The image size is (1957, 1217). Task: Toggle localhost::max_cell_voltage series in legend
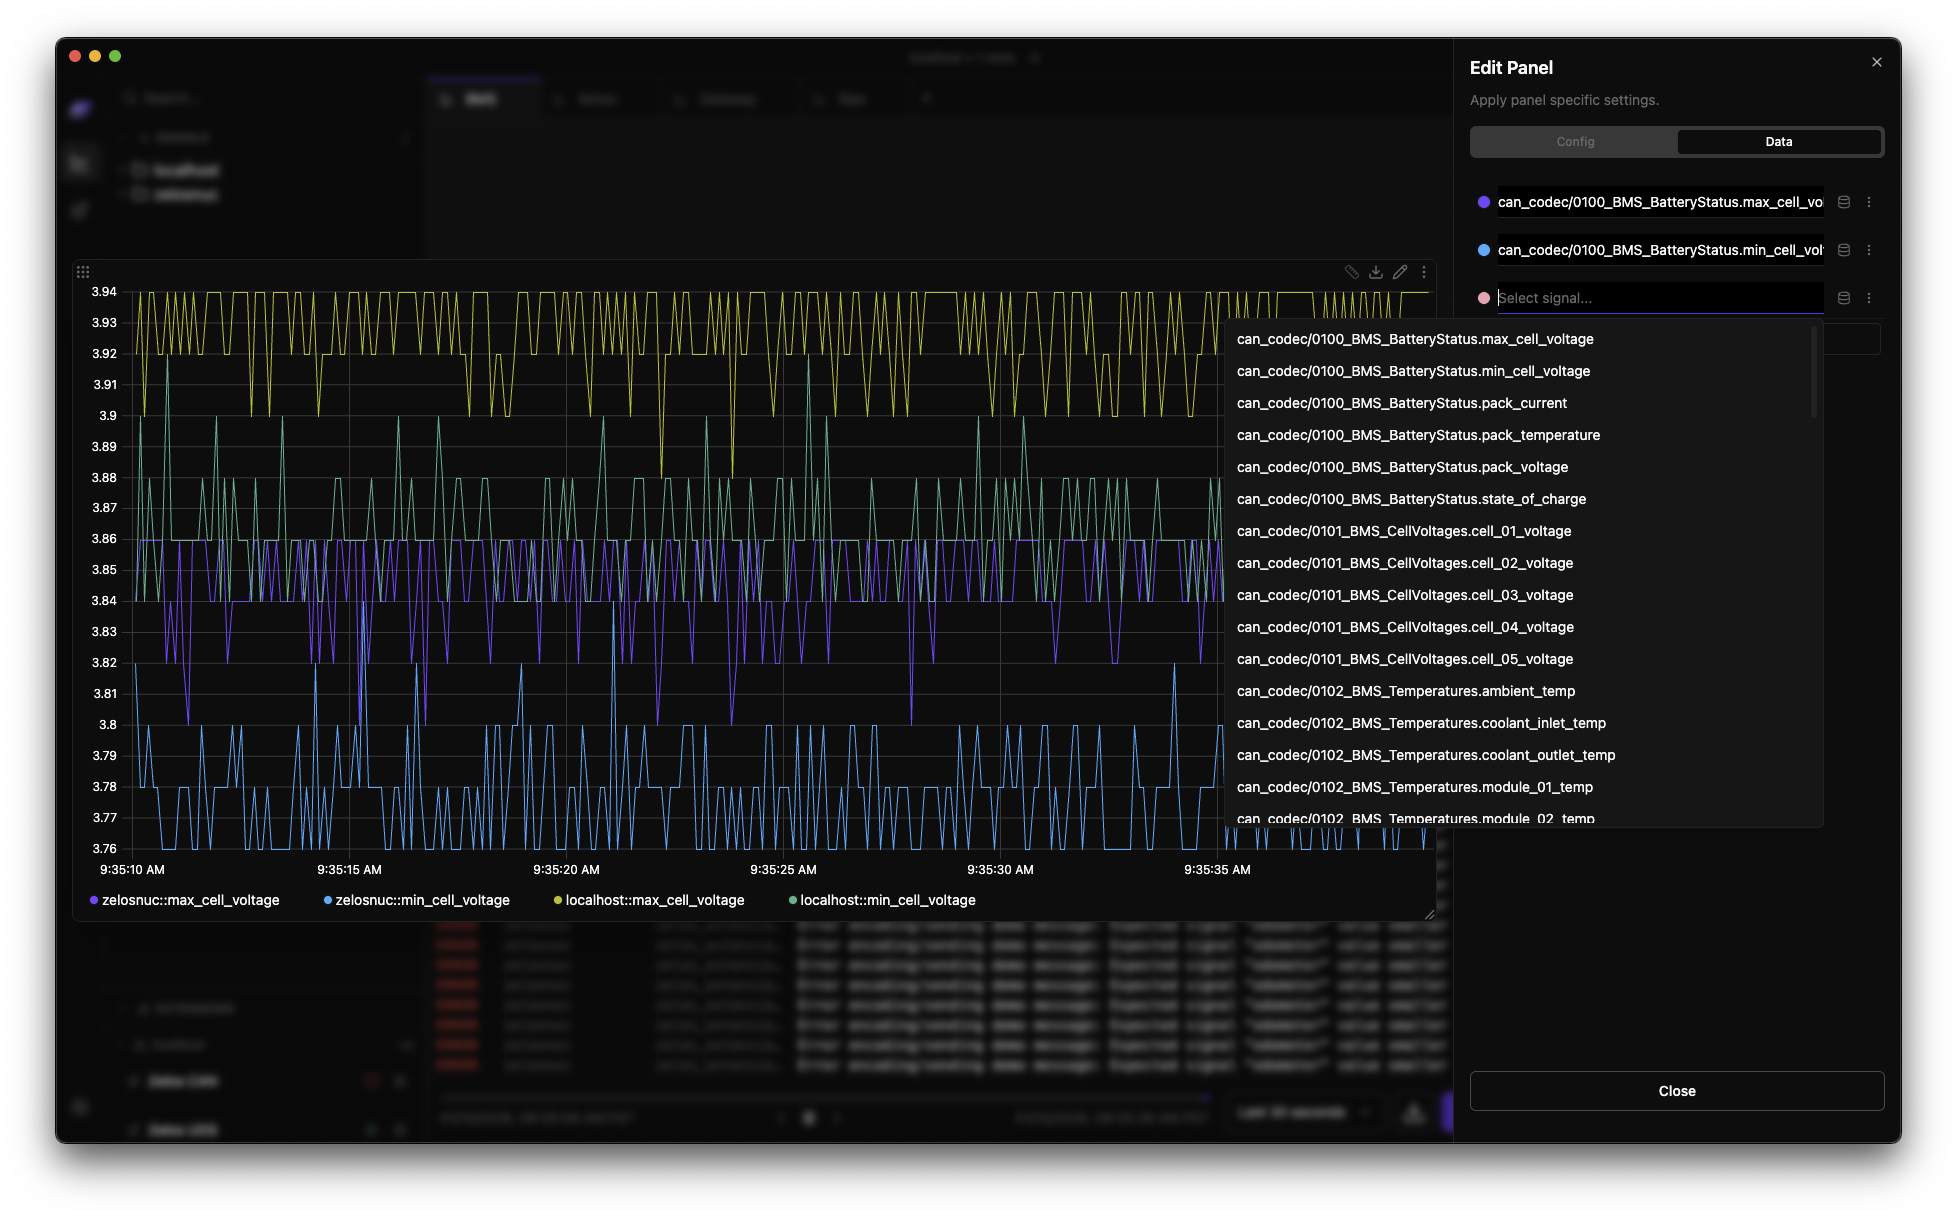[x=654, y=900]
